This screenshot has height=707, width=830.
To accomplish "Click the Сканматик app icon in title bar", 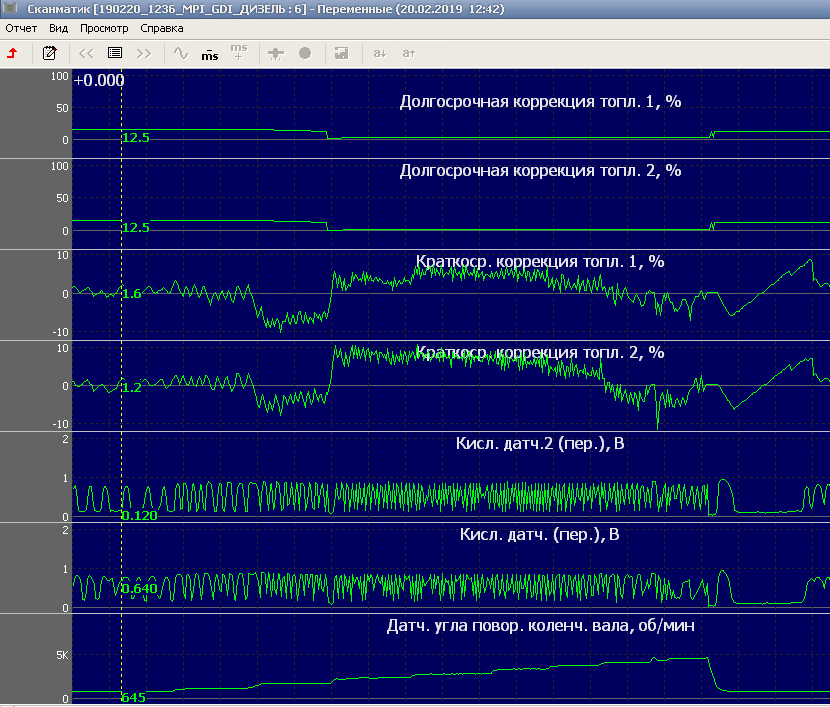I will coord(10,8).
